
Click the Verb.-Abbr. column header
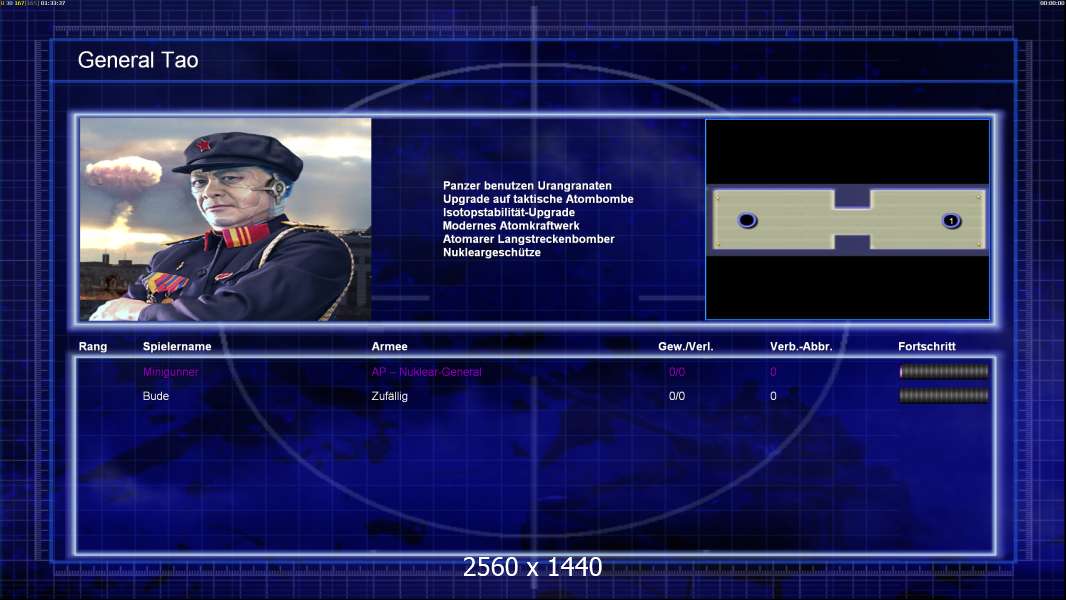pos(801,347)
